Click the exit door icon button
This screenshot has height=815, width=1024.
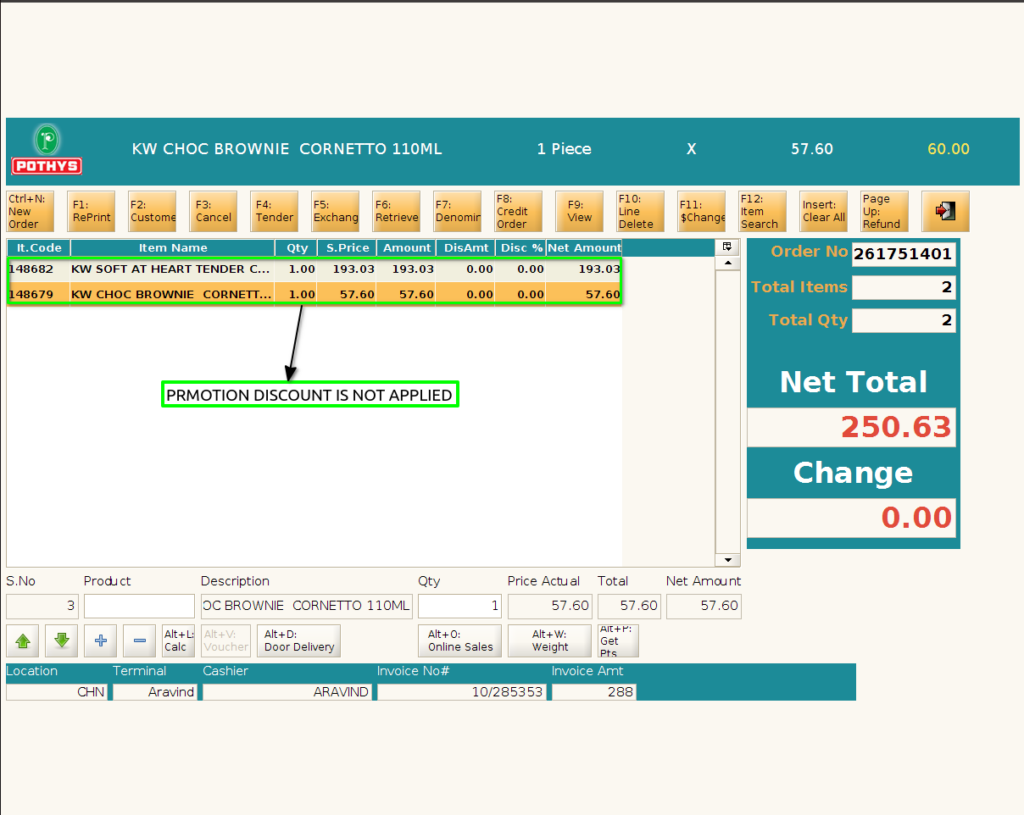click(945, 211)
